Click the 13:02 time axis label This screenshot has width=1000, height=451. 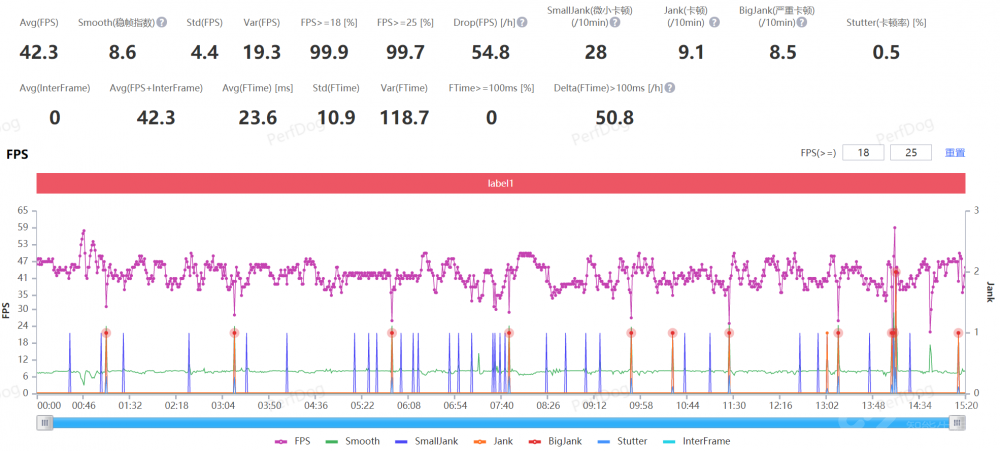[x=827, y=405]
